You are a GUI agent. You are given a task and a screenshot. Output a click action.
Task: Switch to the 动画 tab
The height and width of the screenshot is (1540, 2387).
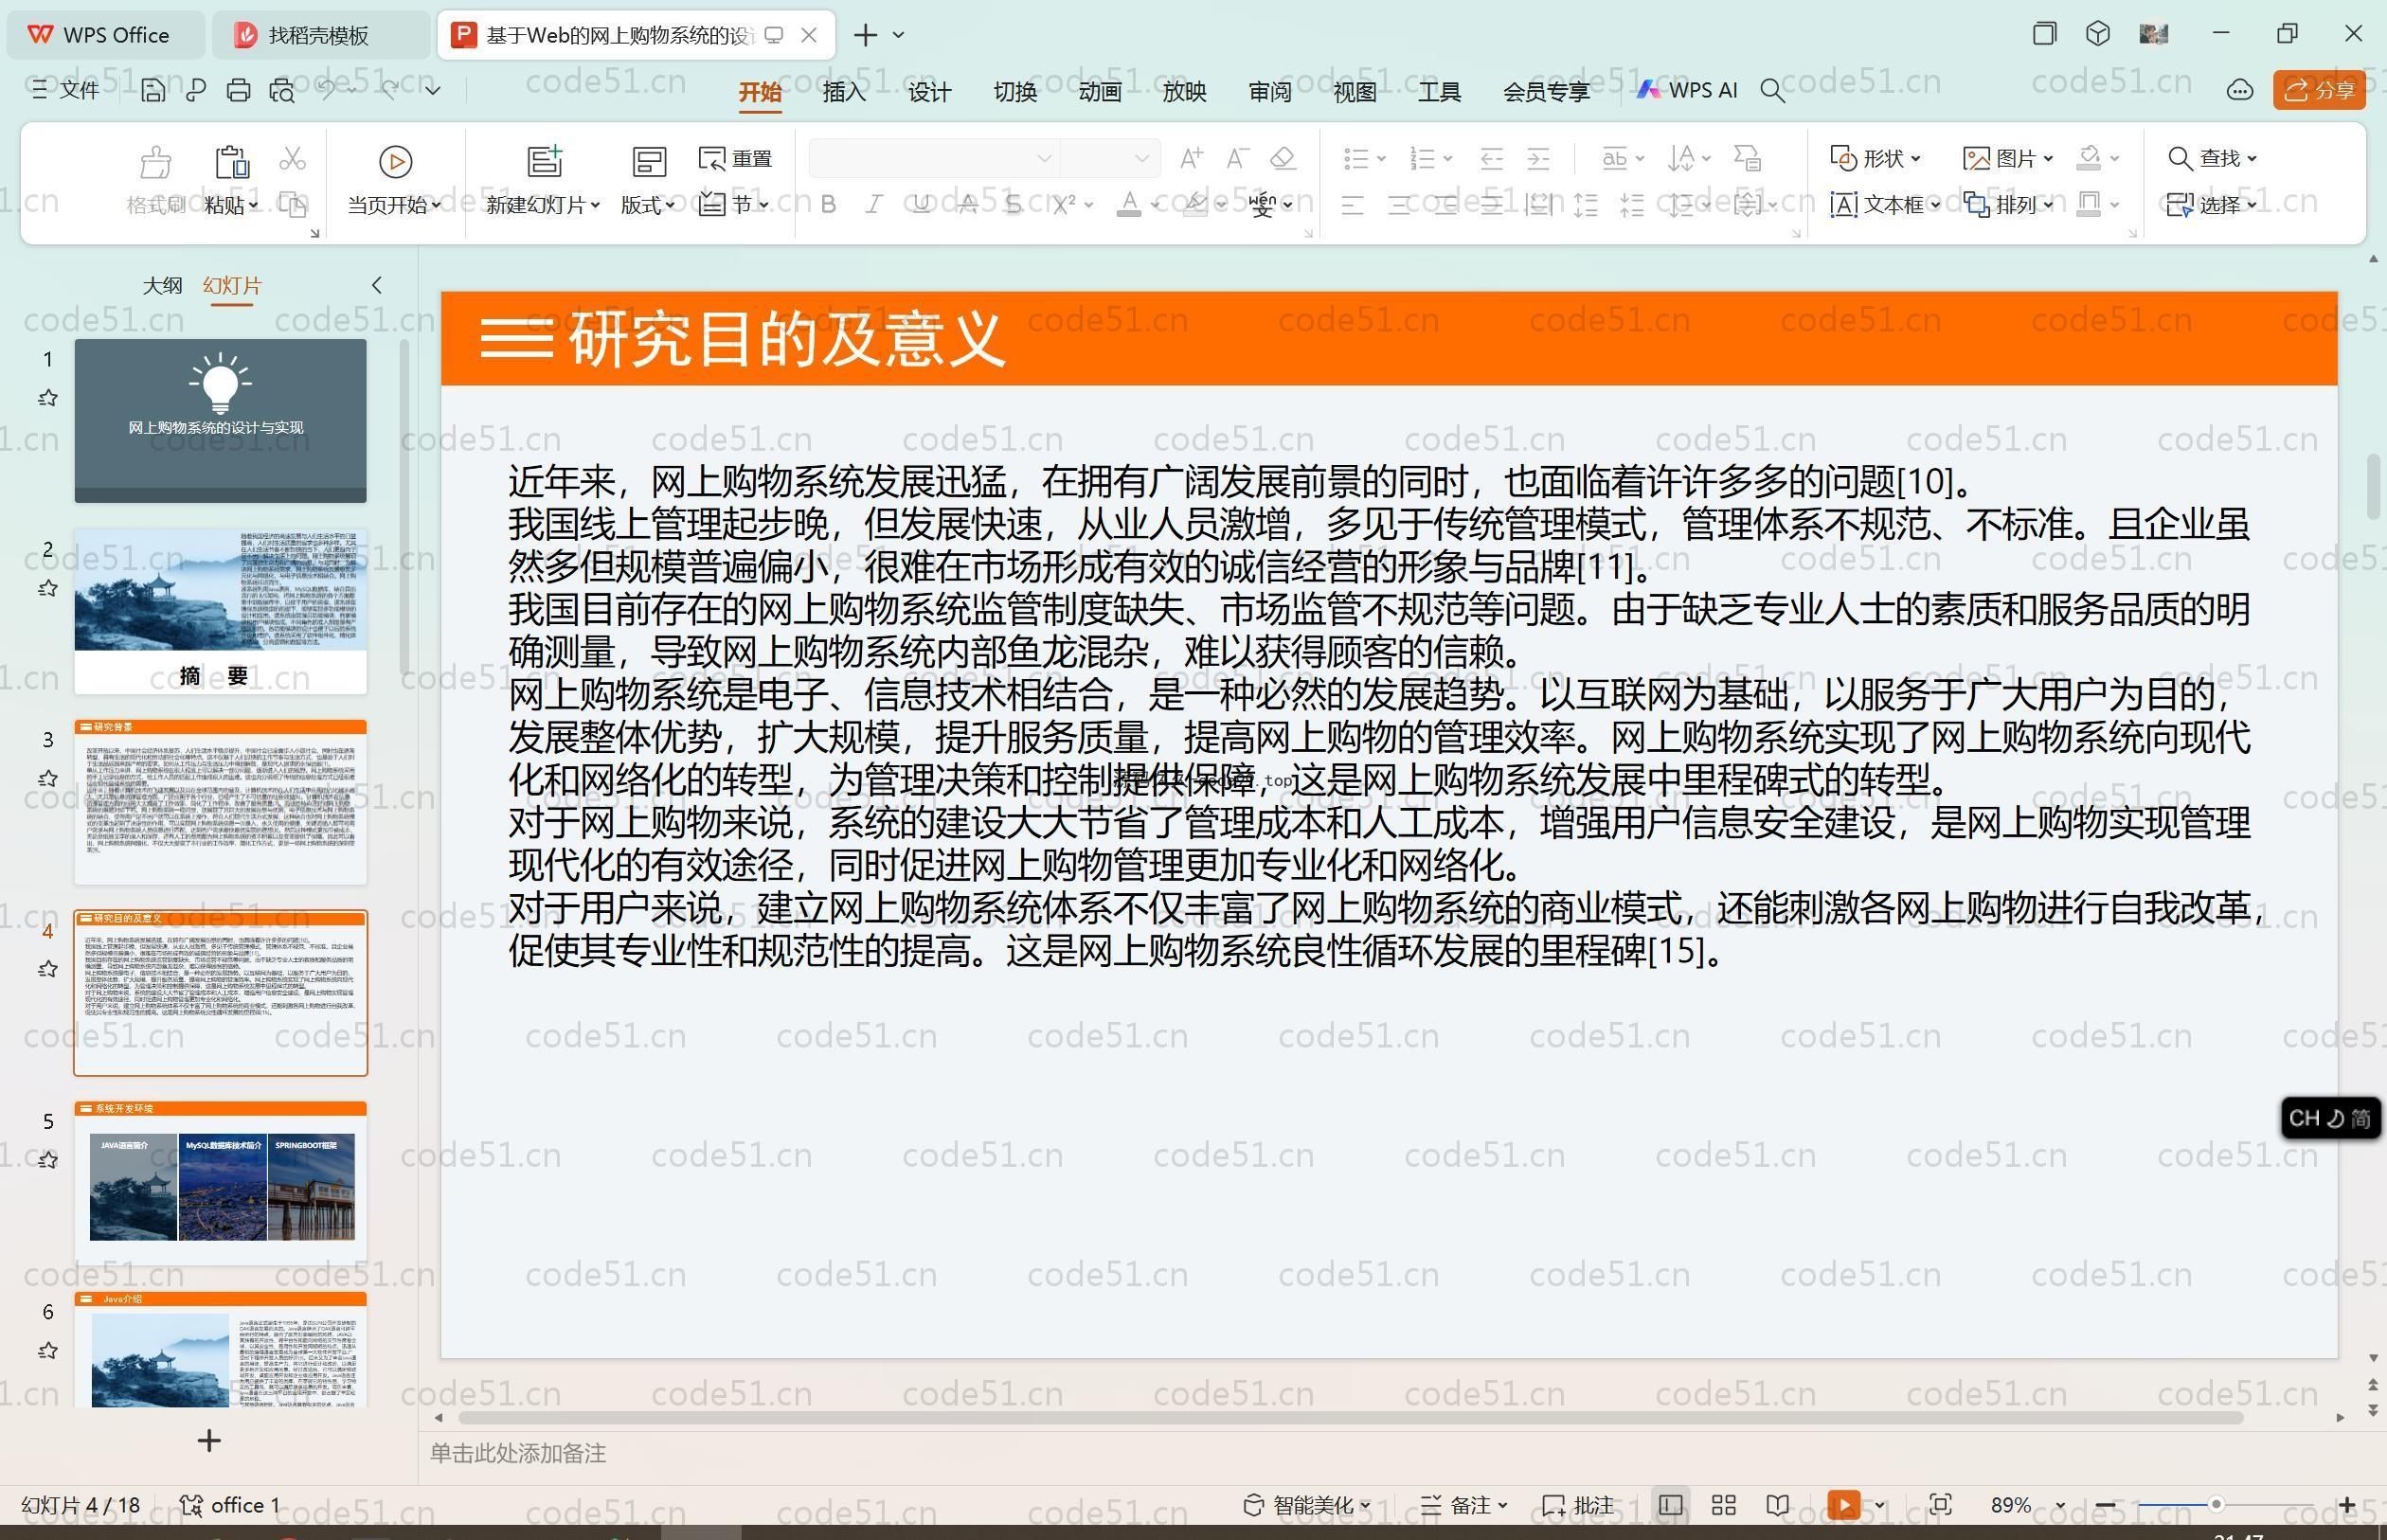[1099, 91]
